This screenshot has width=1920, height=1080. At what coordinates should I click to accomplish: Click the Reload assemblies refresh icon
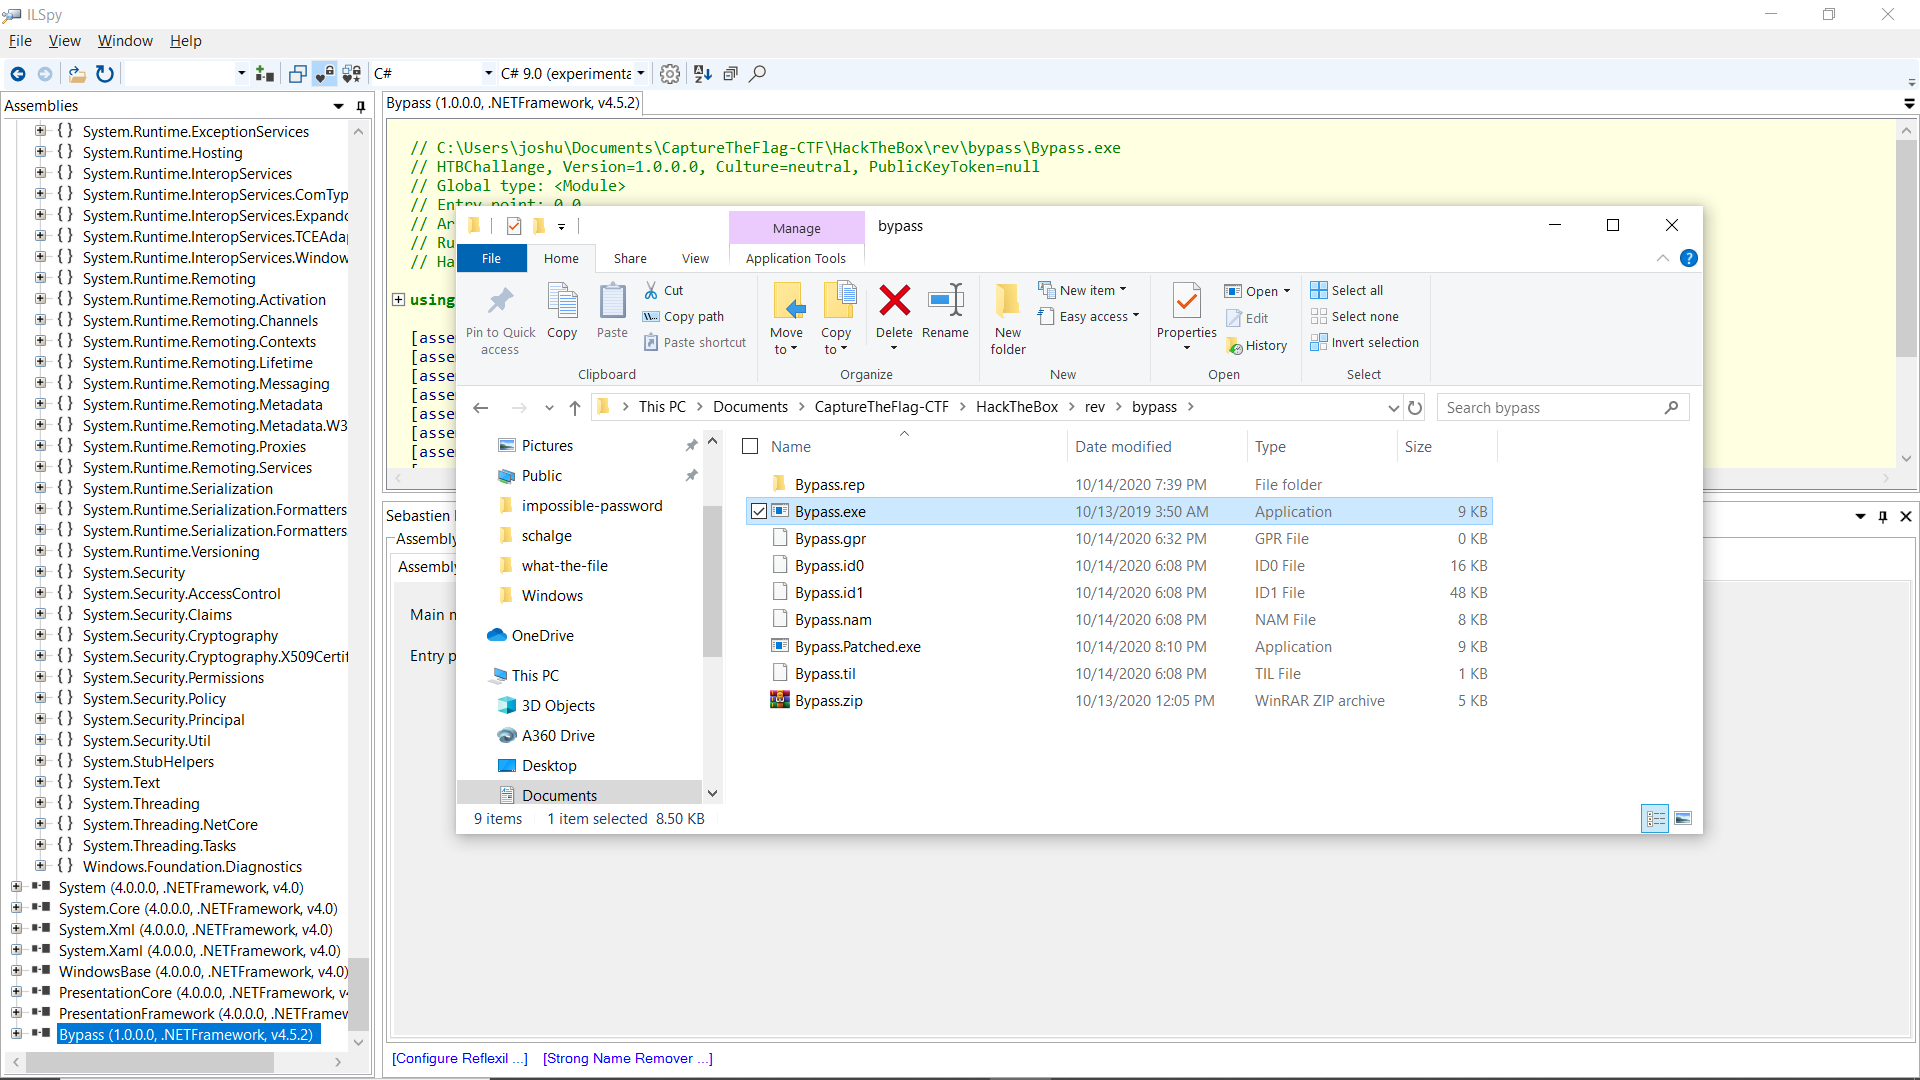point(105,74)
